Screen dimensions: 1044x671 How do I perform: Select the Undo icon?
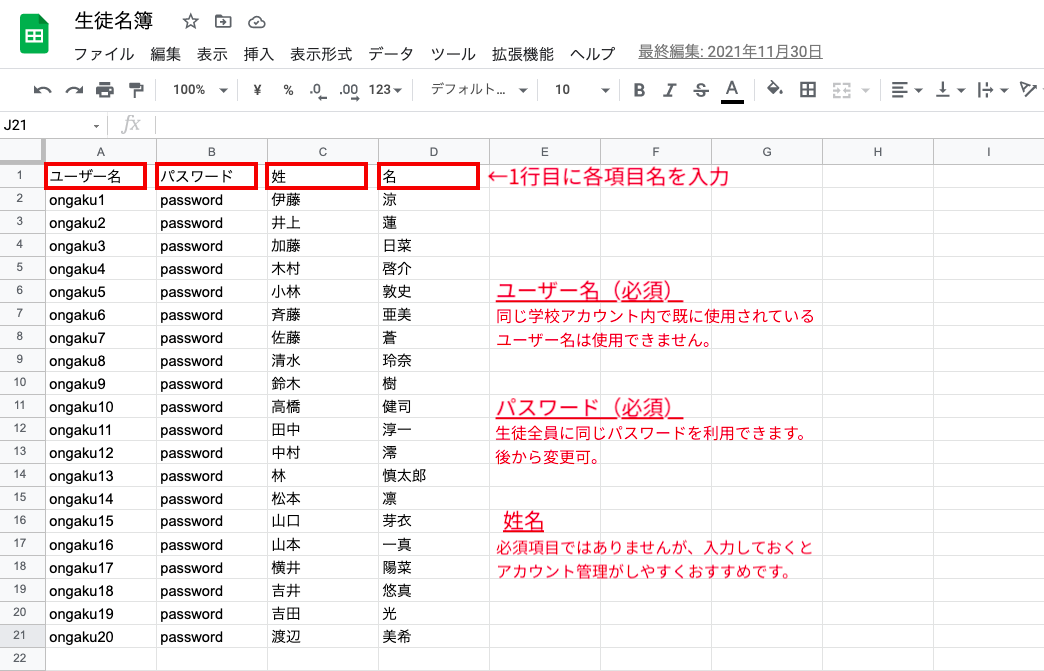coord(40,89)
